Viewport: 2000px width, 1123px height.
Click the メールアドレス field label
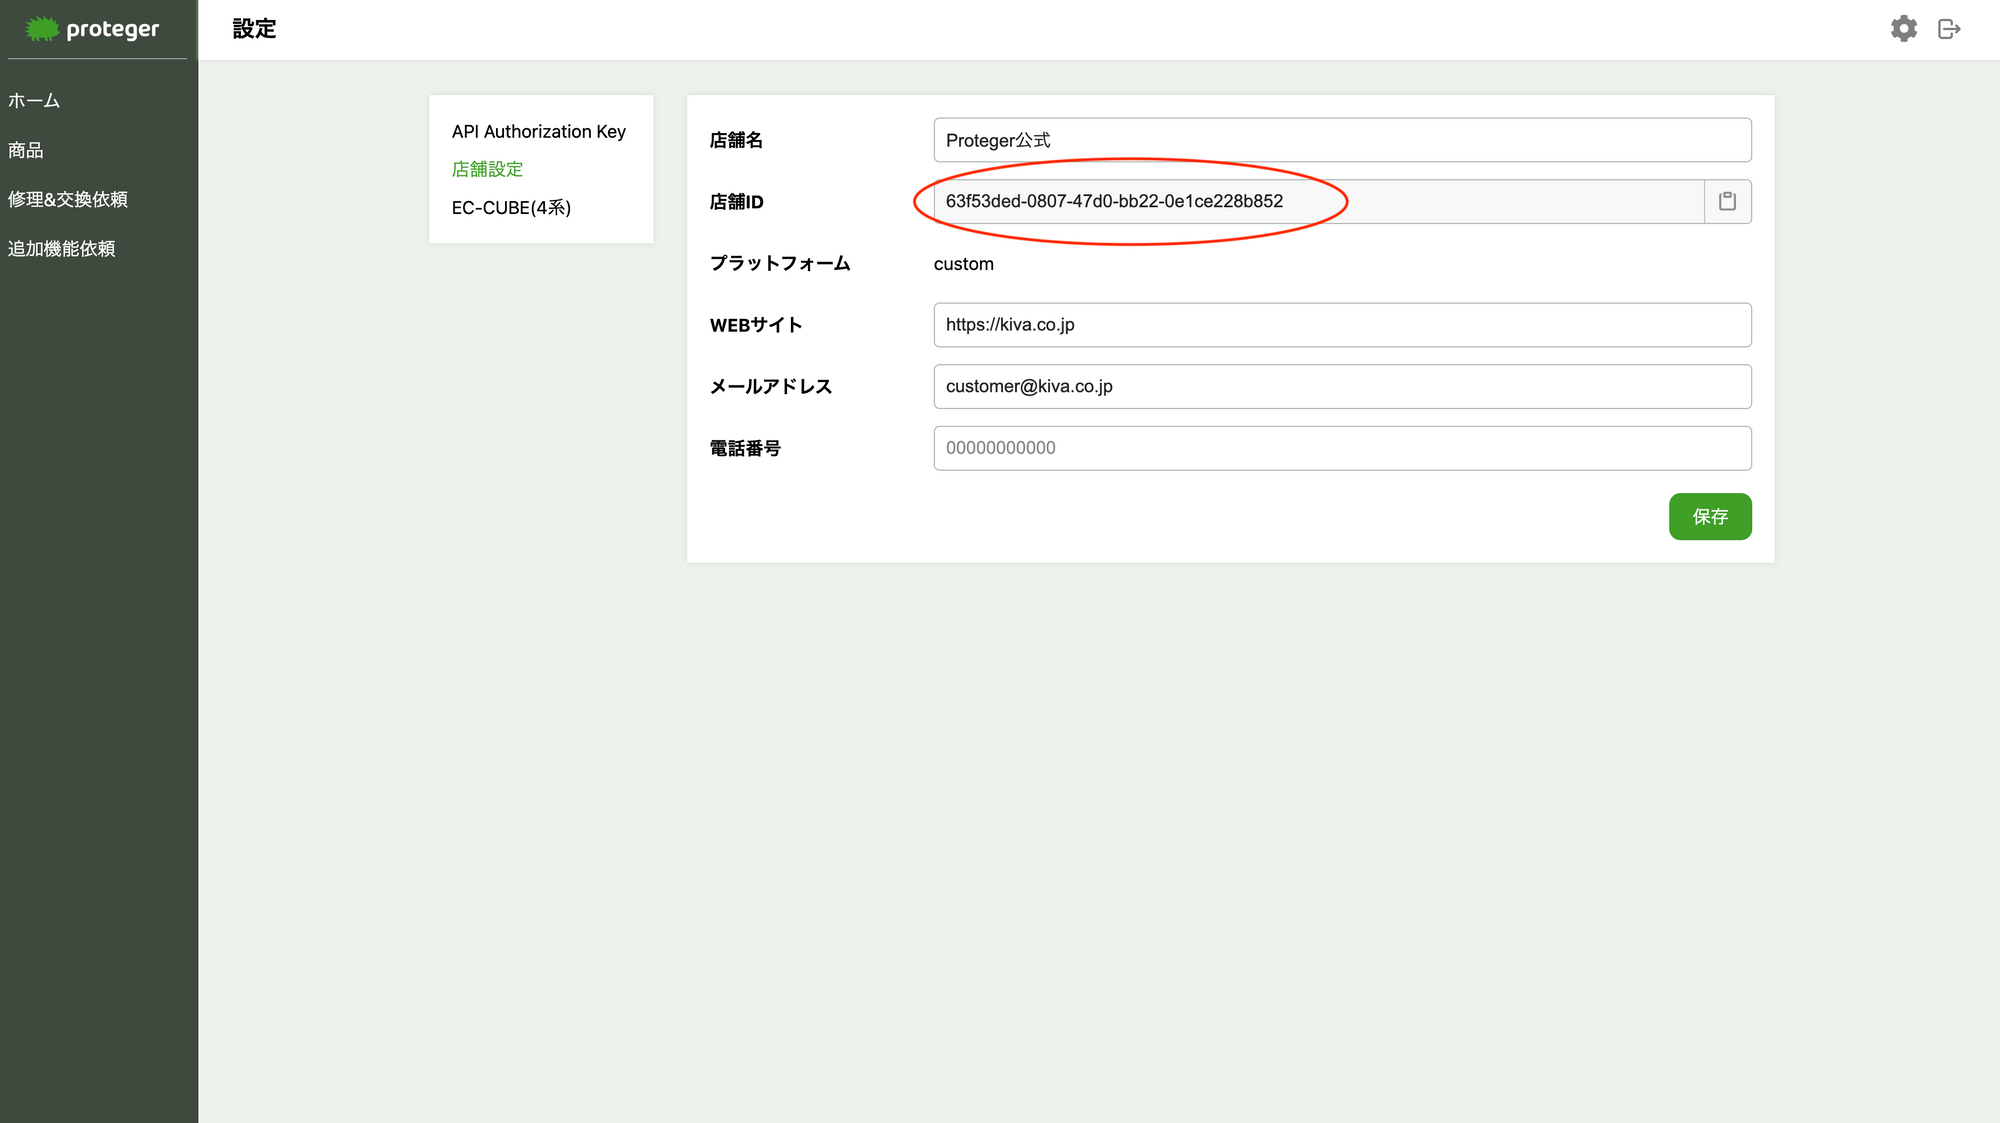coord(770,386)
